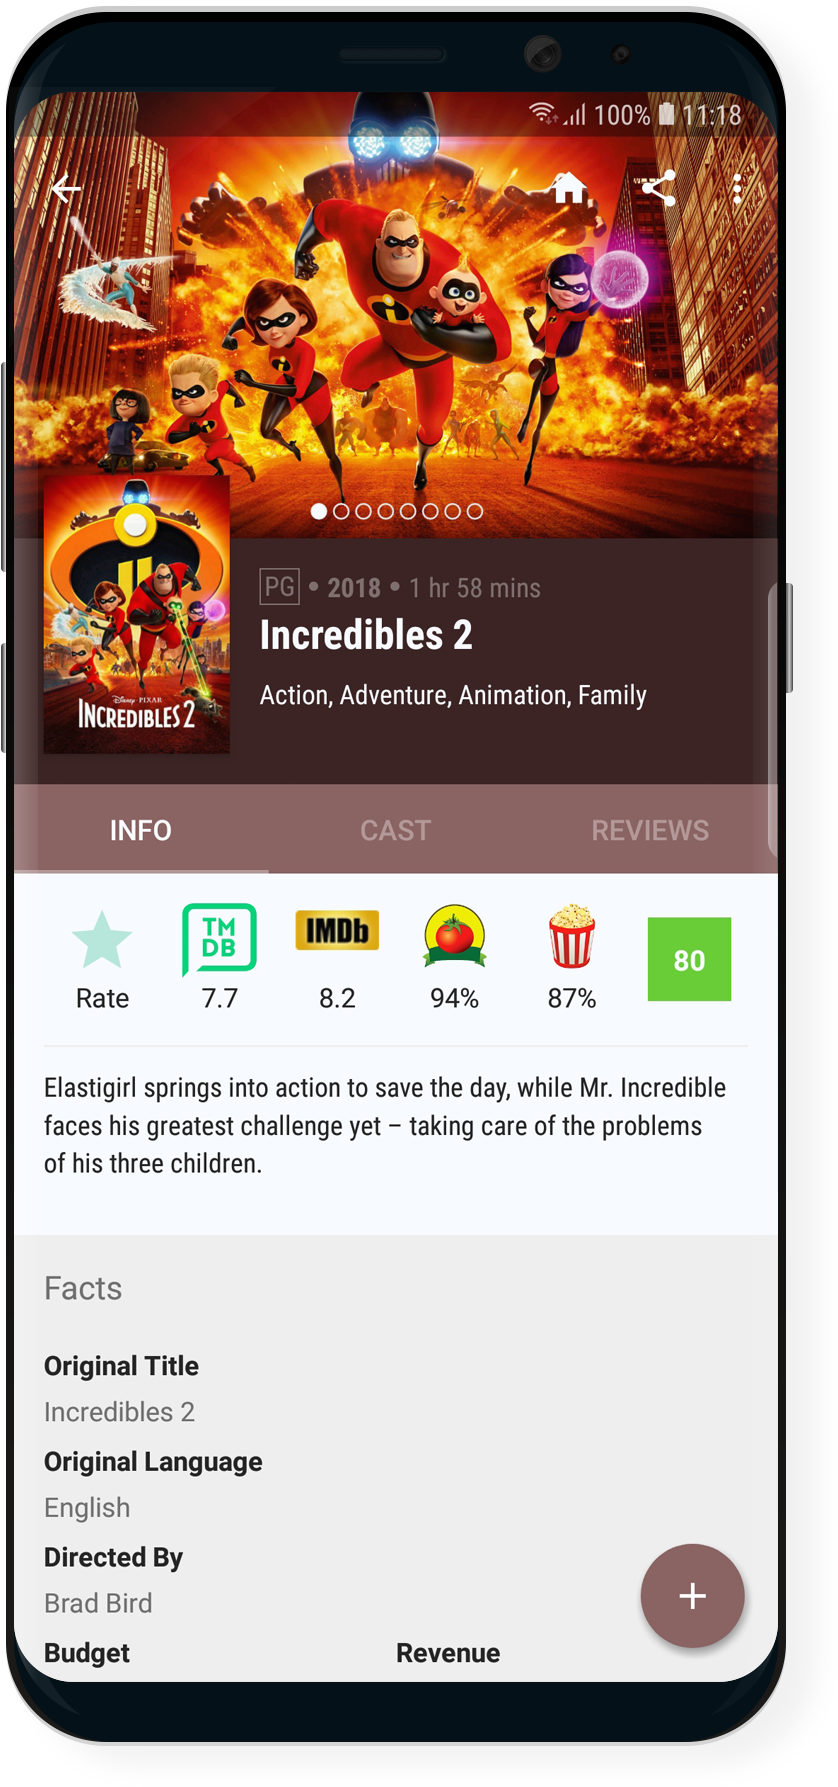View Rotten Tomatoes 94% score

click(454, 958)
